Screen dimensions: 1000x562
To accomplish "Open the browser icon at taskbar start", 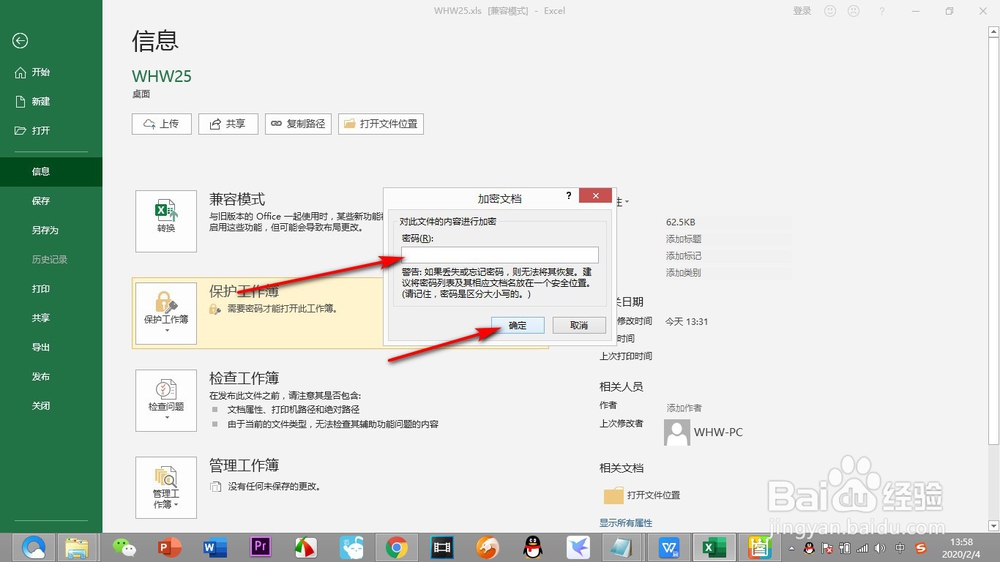I will pos(34,547).
